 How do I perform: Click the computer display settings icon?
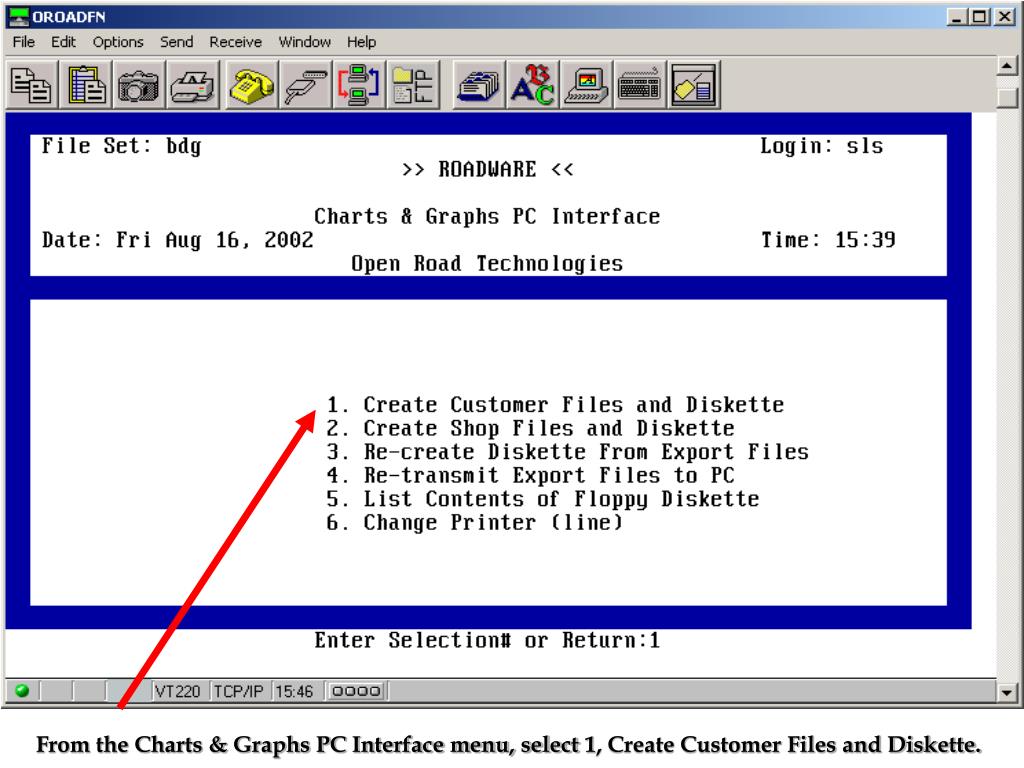(586, 85)
